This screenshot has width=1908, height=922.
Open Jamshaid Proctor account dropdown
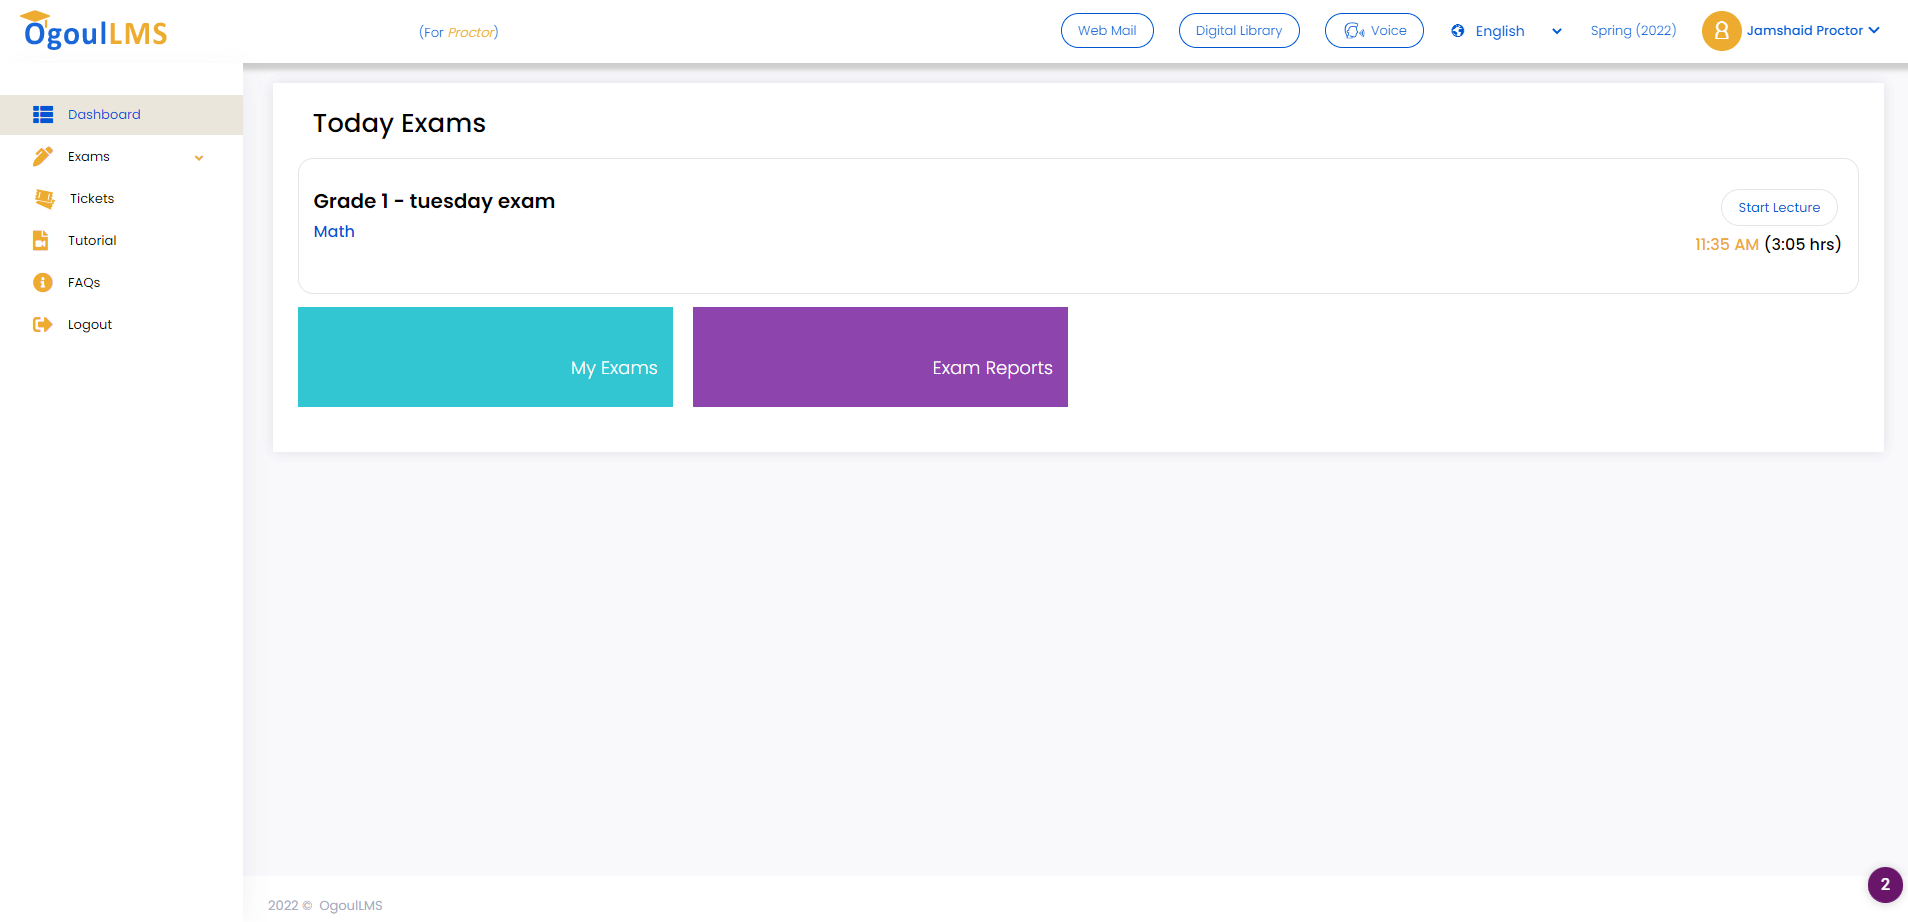coord(1812,31)
